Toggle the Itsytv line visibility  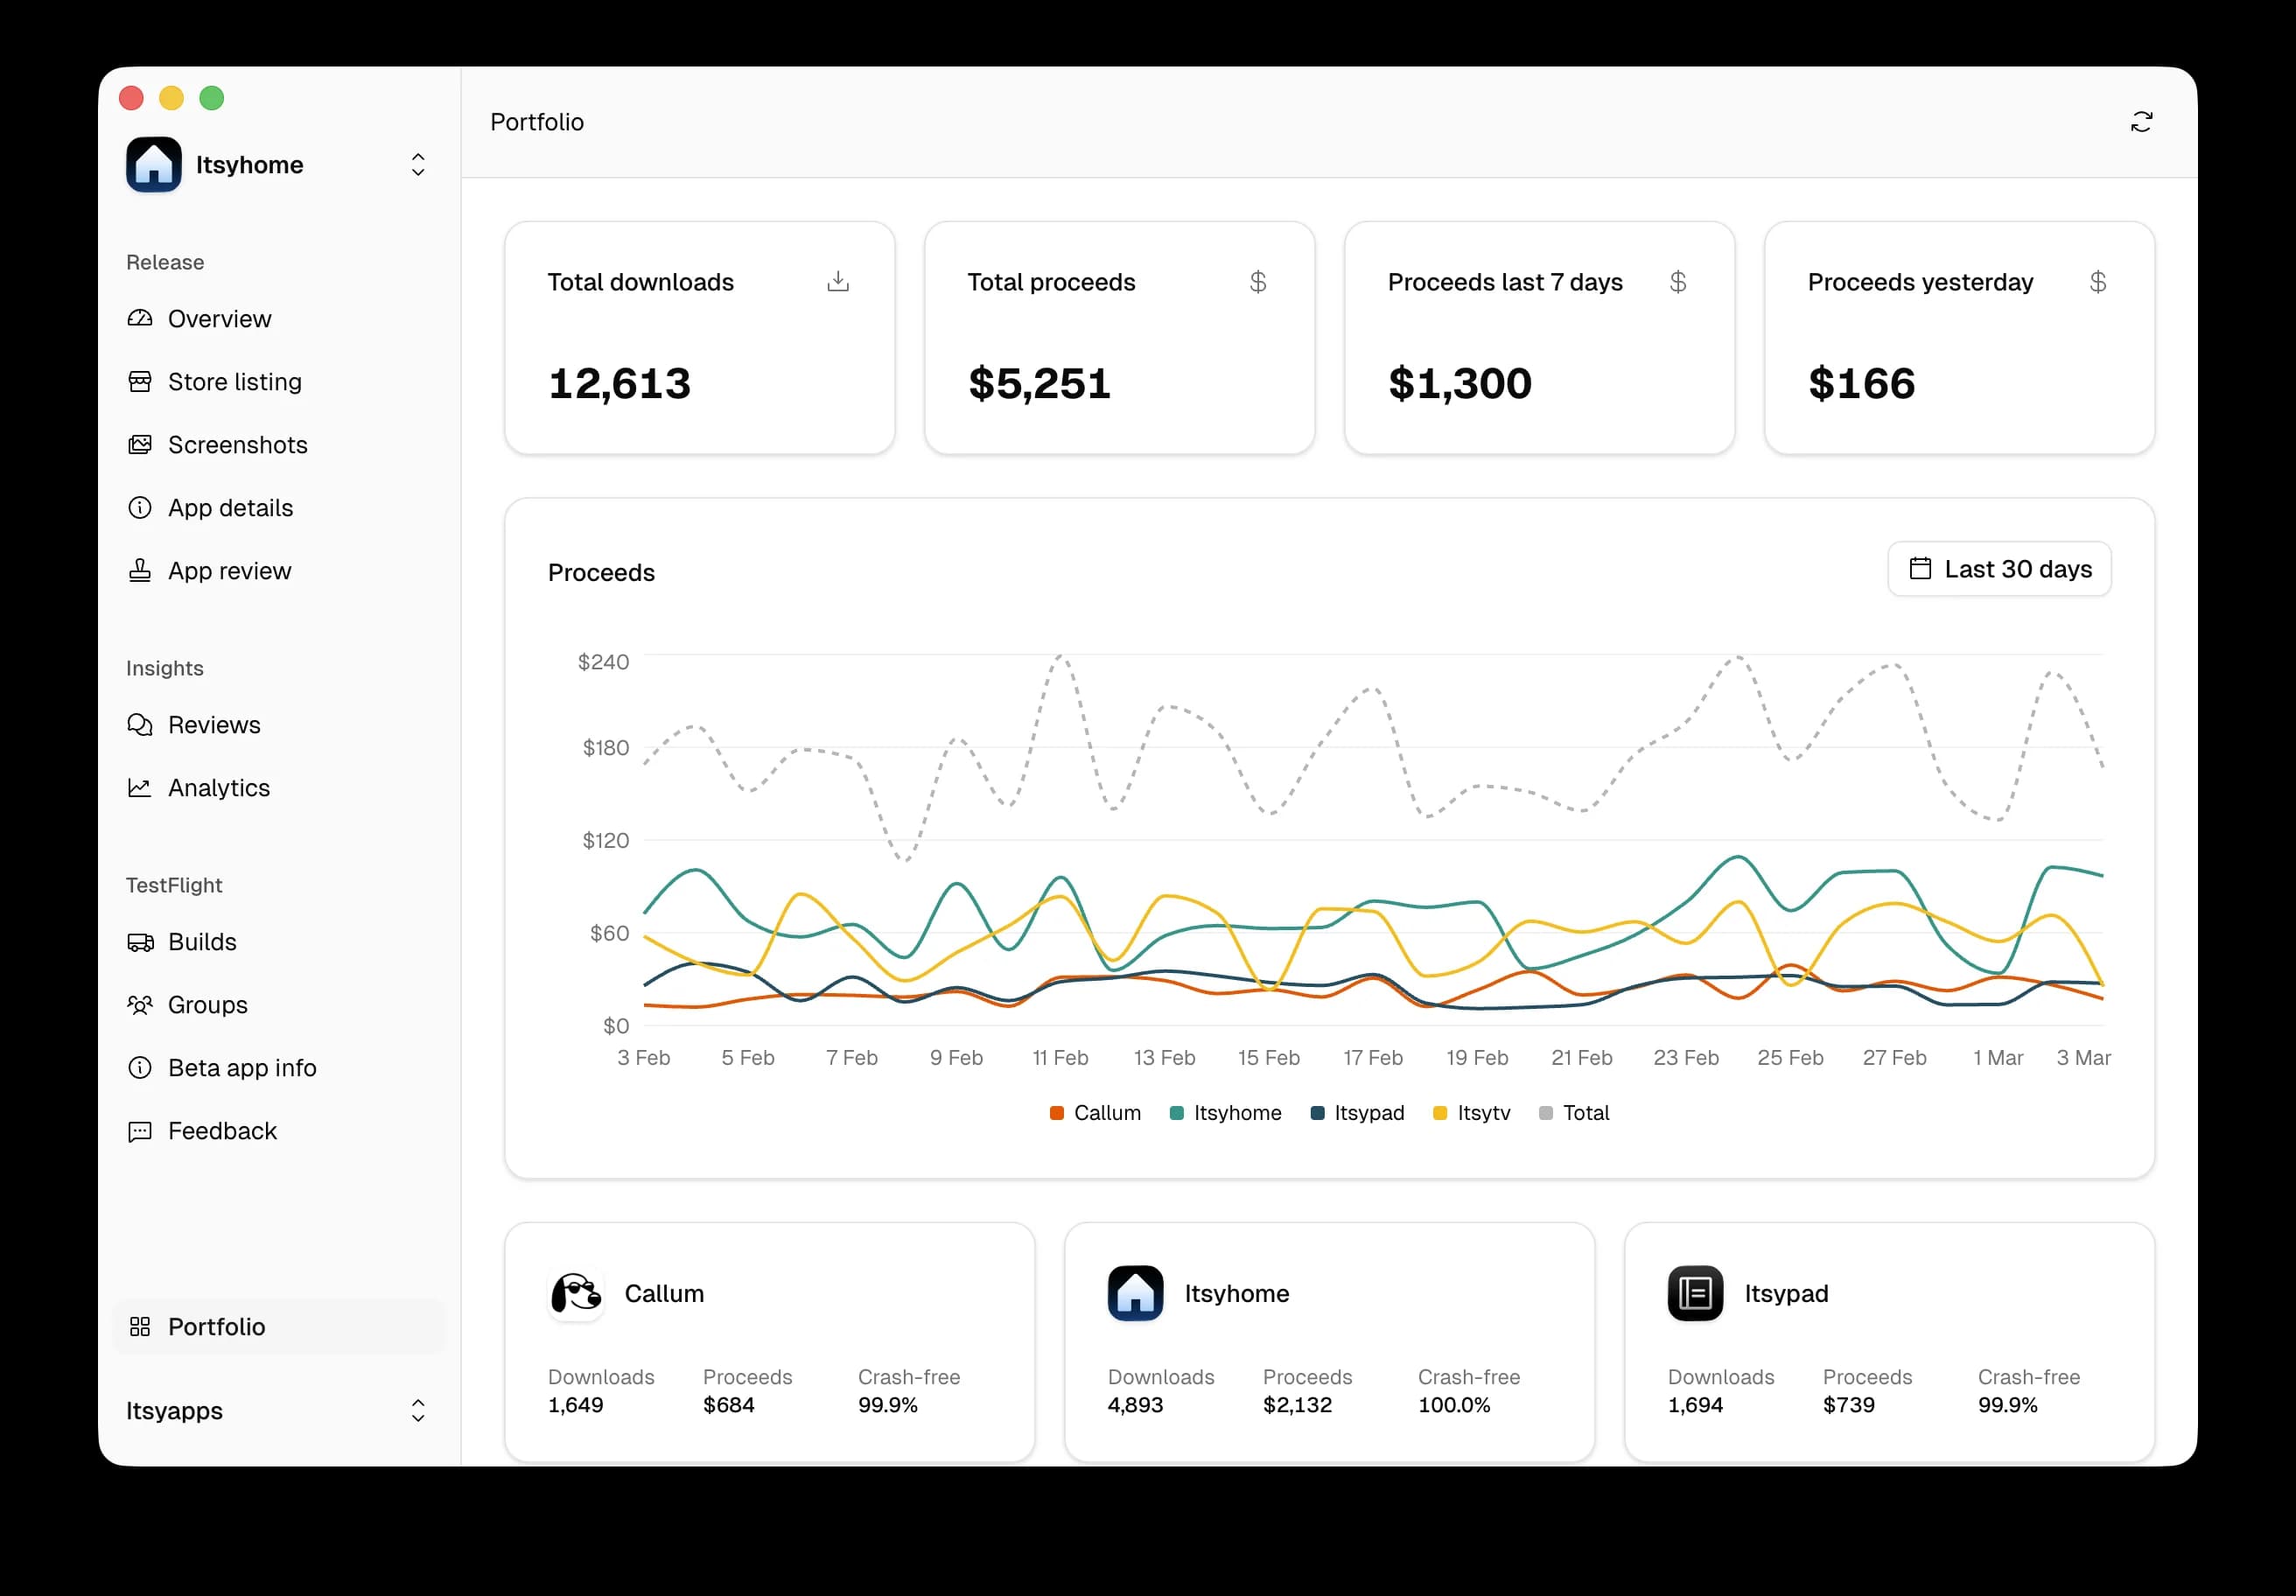[x=1471, y=1112]
